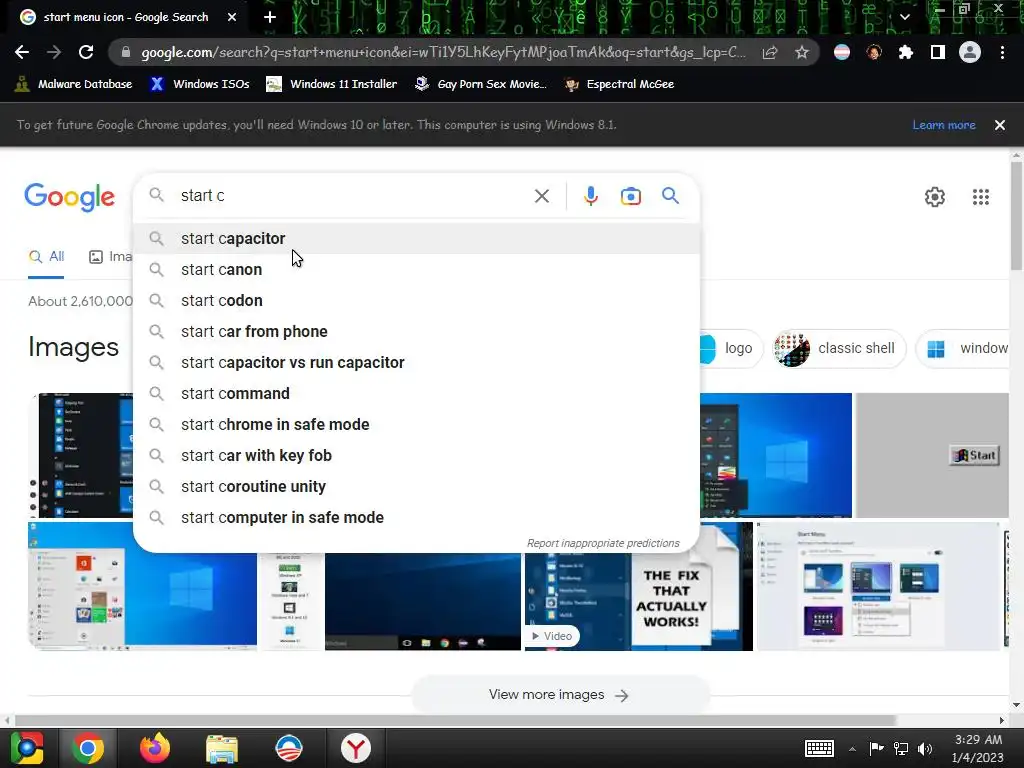The height and width of the screenshot is (768, 1024).
Task: Choose start car with key fob
Action: tap(416, 456)
